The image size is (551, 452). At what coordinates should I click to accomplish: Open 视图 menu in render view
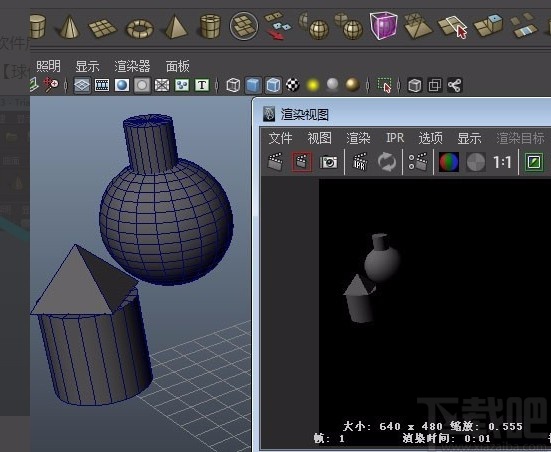click(319, 138)
